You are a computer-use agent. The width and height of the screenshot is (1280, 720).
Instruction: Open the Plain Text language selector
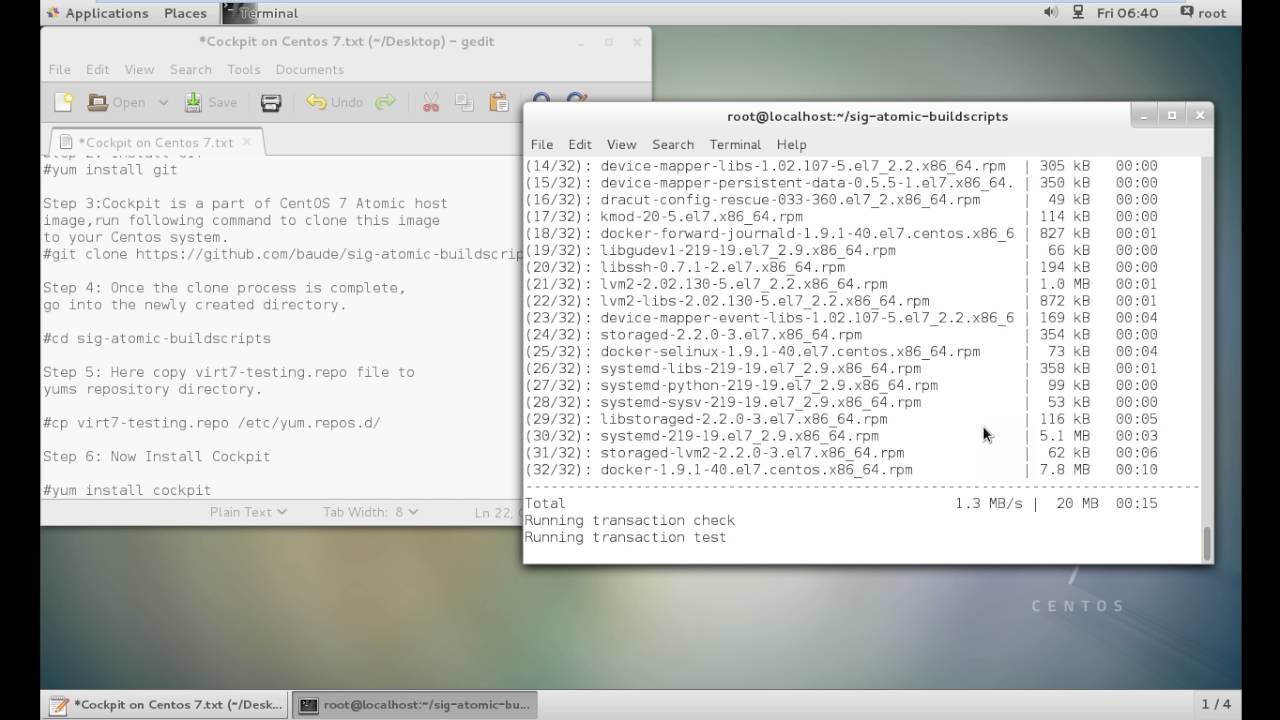(248, 512)
